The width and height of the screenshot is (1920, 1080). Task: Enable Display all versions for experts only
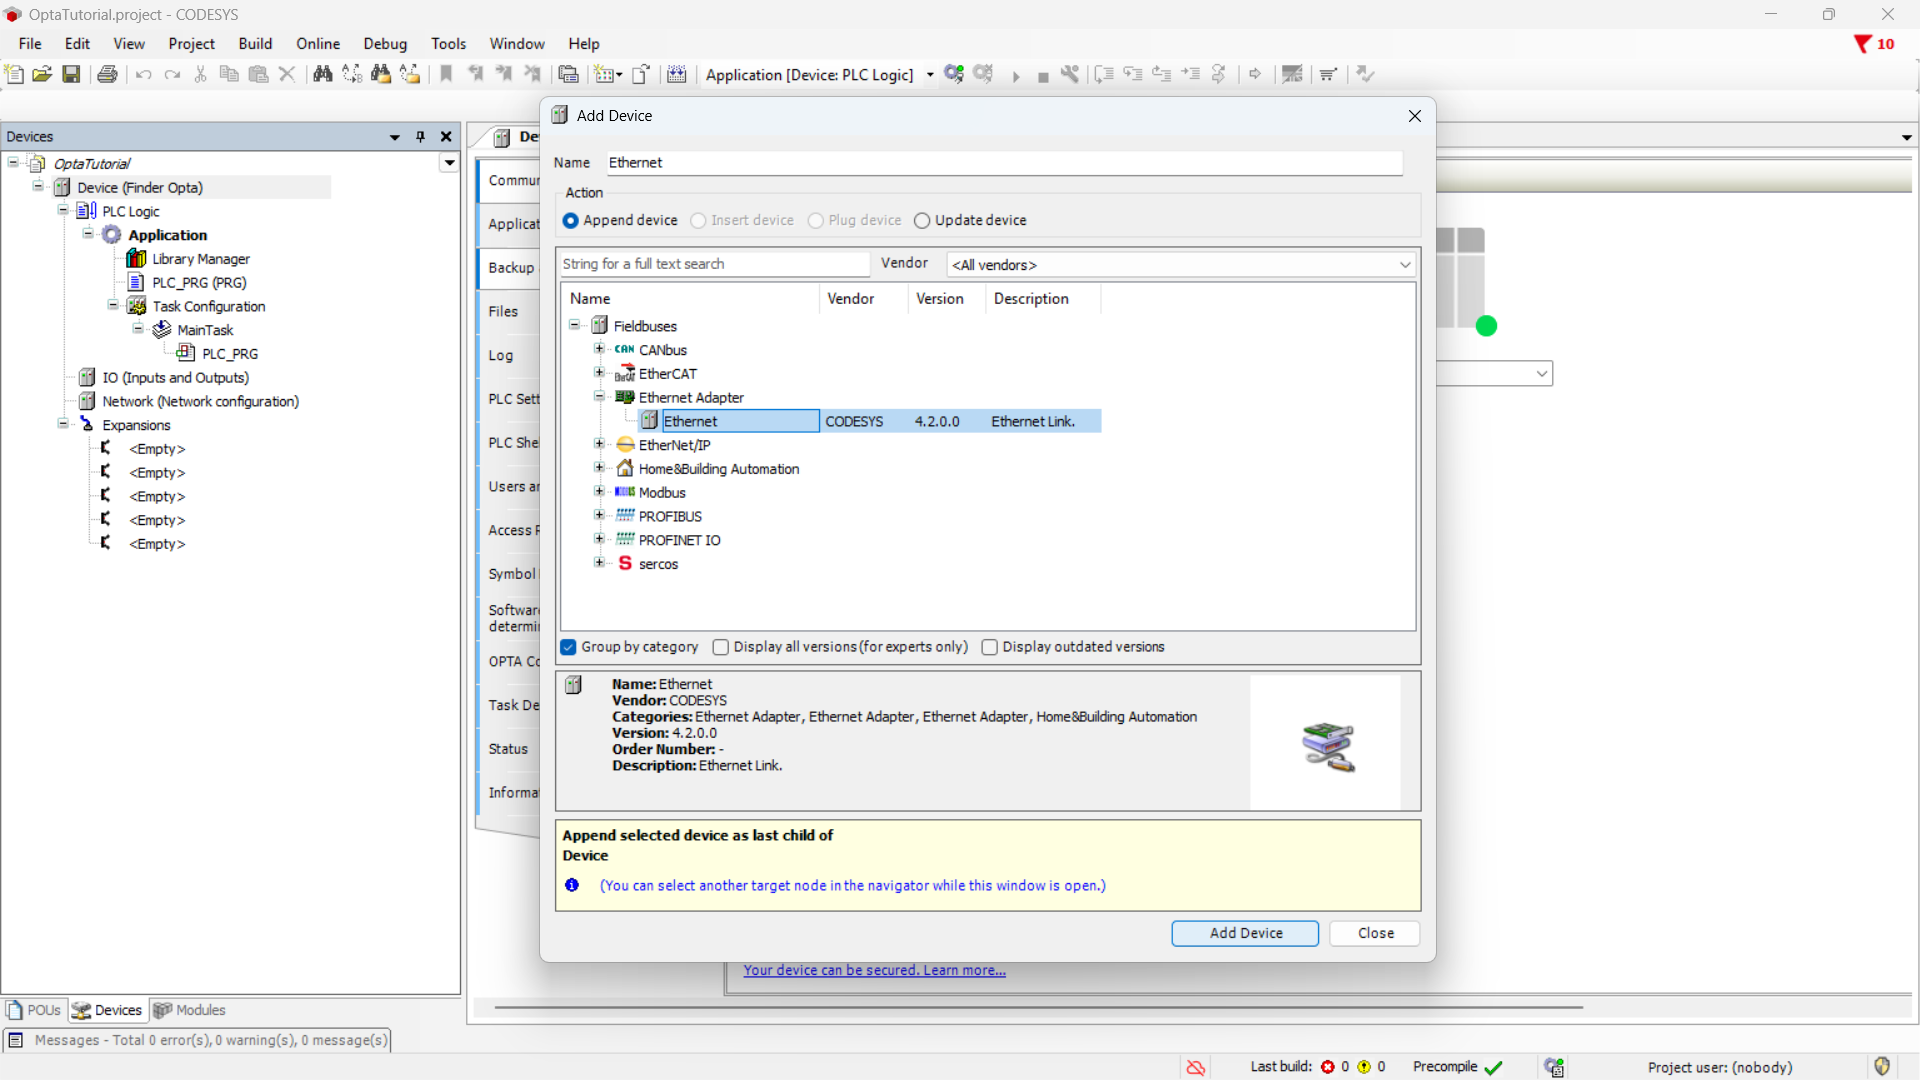click(x=722, y=647)
